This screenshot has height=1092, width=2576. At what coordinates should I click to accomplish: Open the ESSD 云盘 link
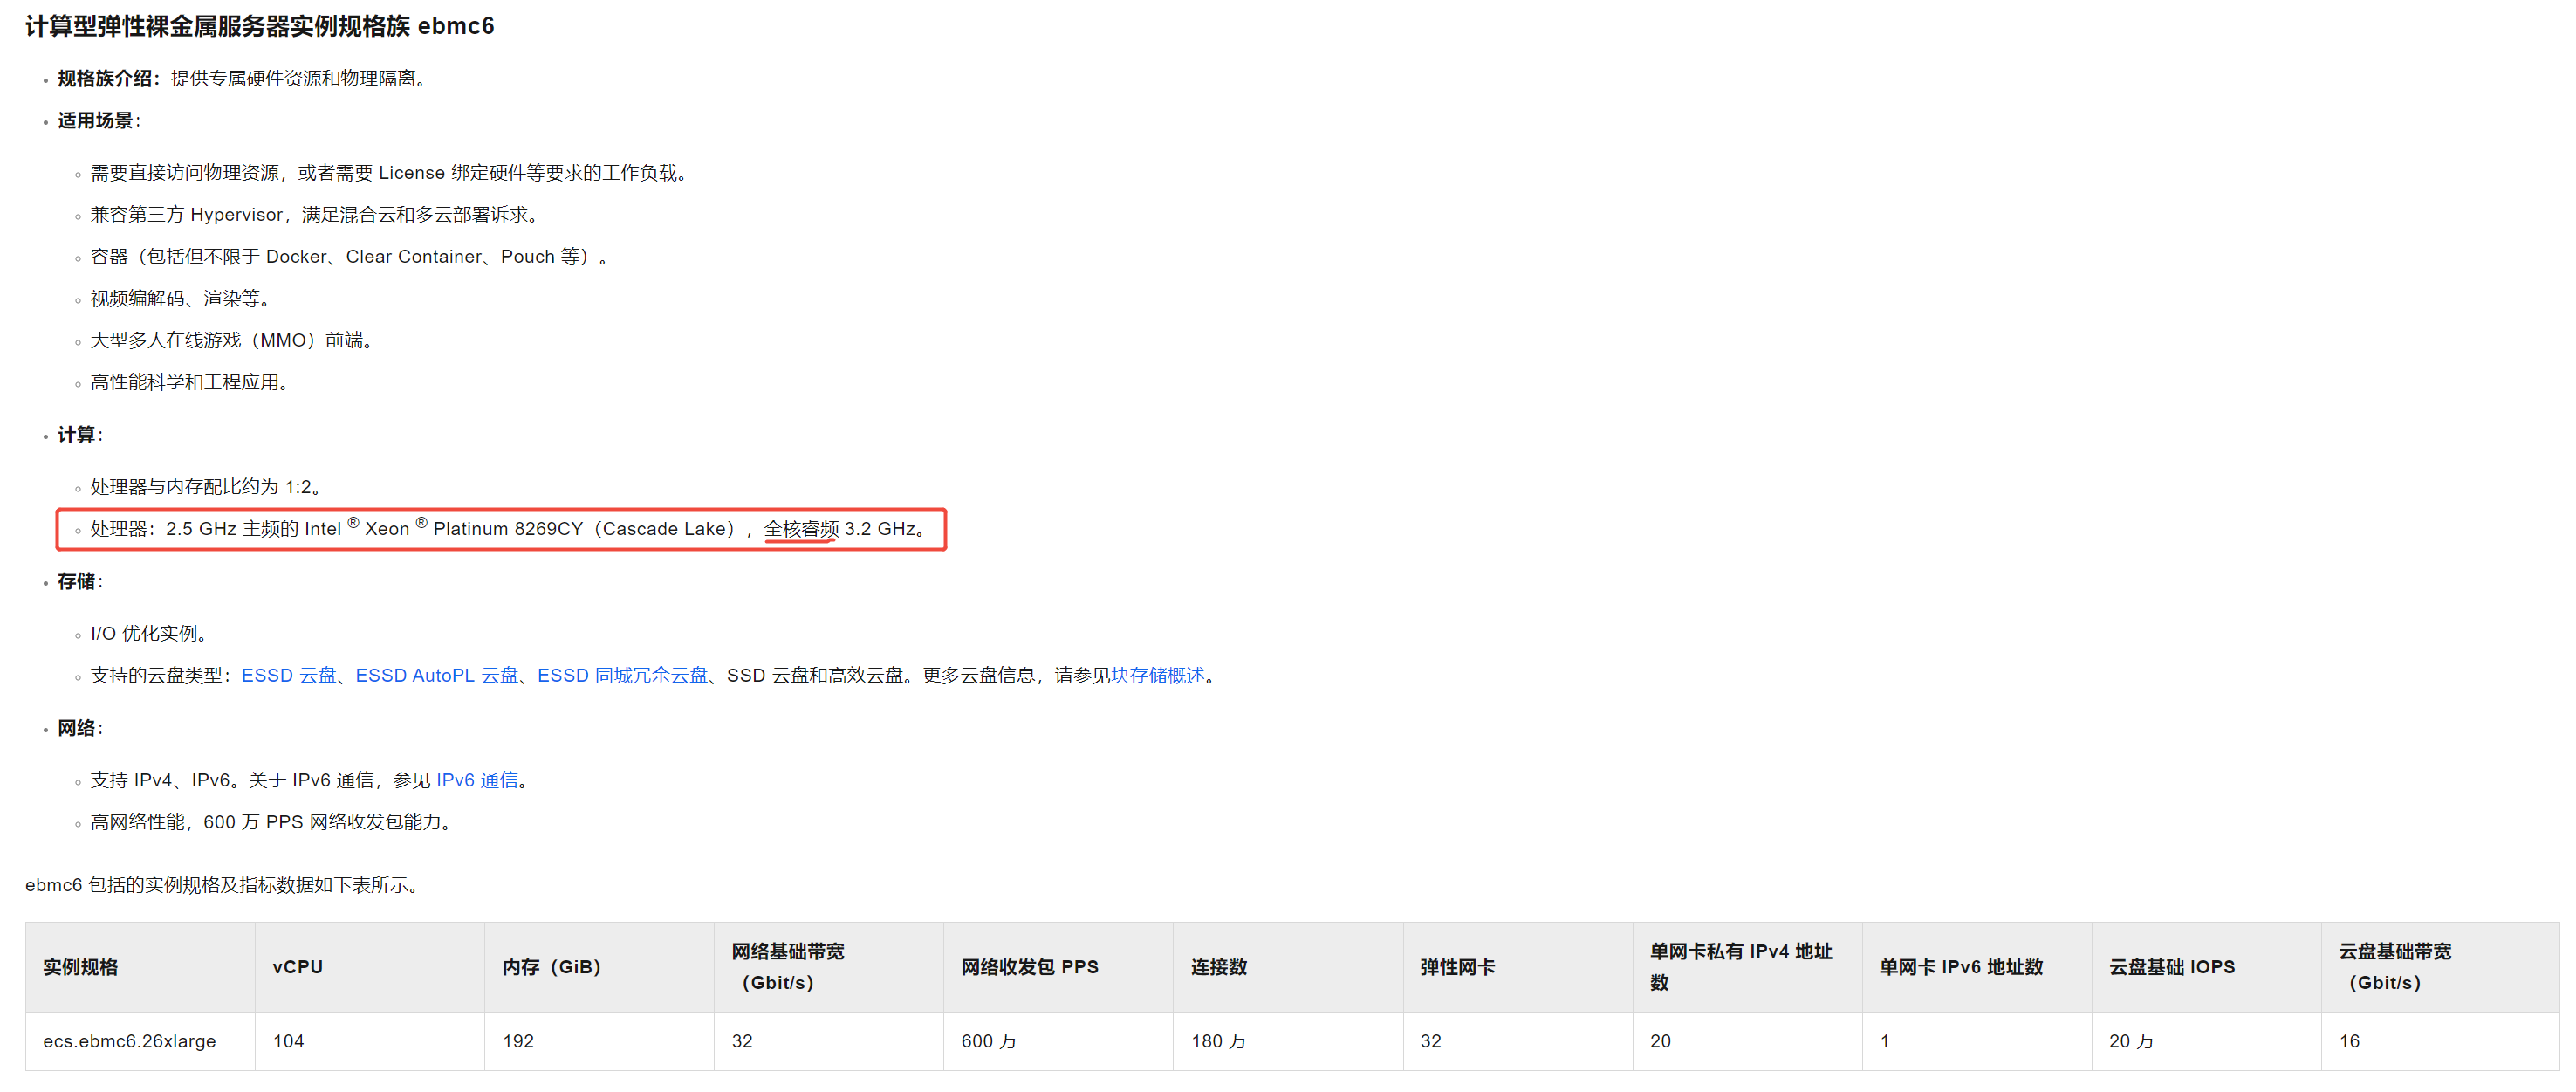pos(289,676)
